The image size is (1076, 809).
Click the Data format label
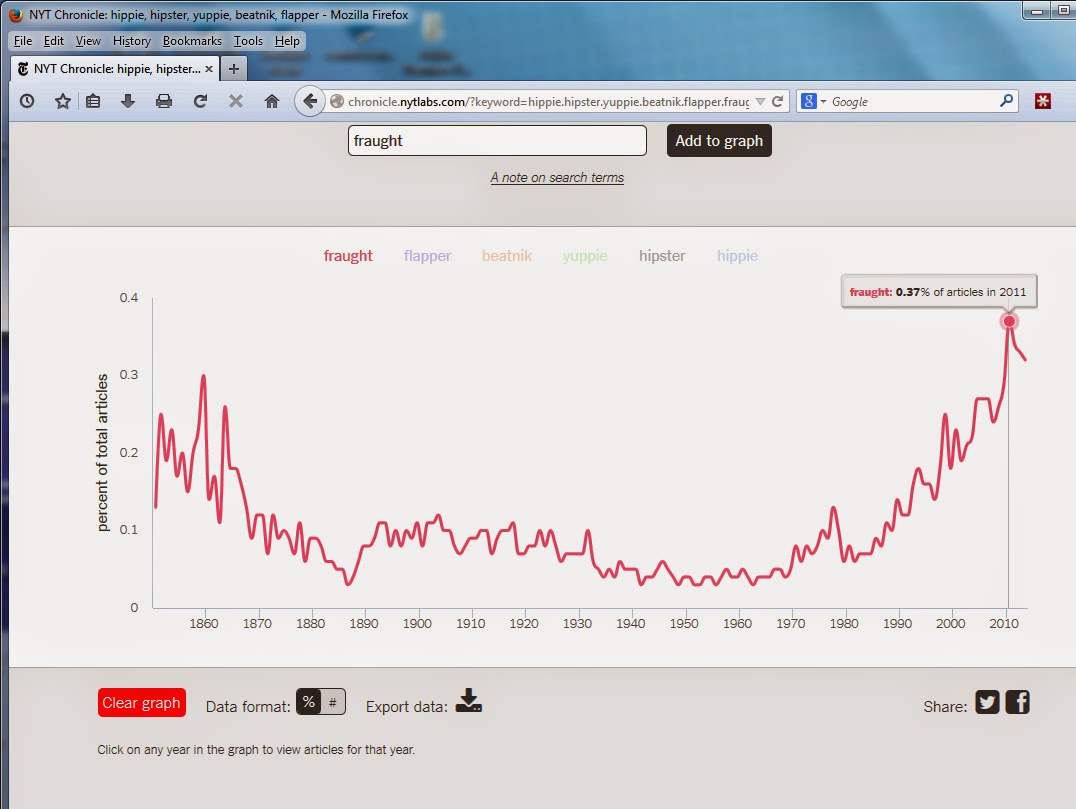coord(248,707)
